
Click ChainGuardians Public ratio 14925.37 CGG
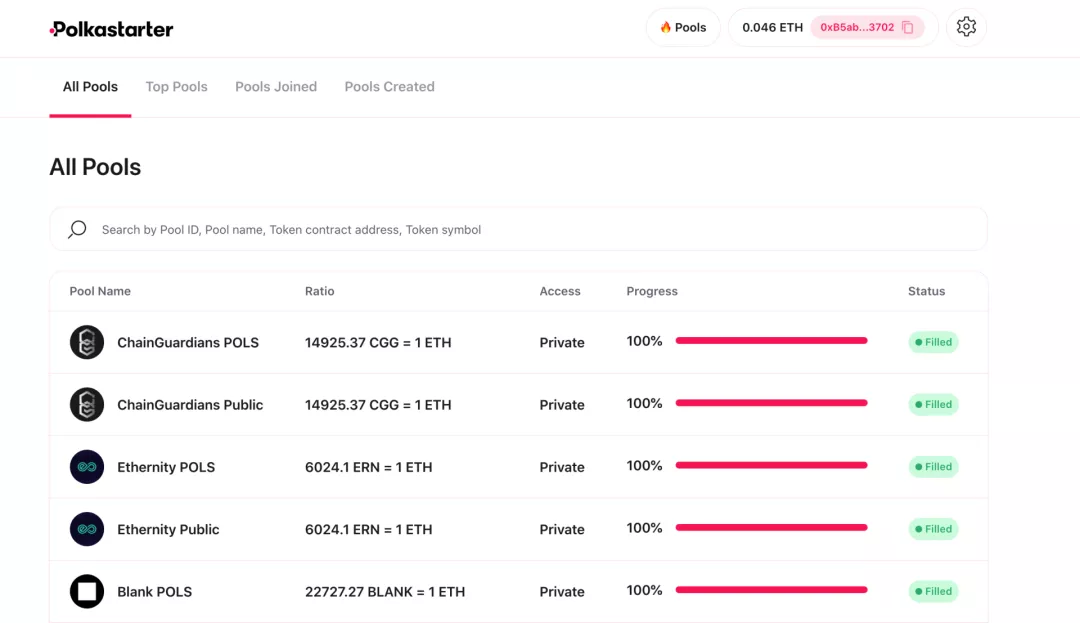[x=378, y=405]
